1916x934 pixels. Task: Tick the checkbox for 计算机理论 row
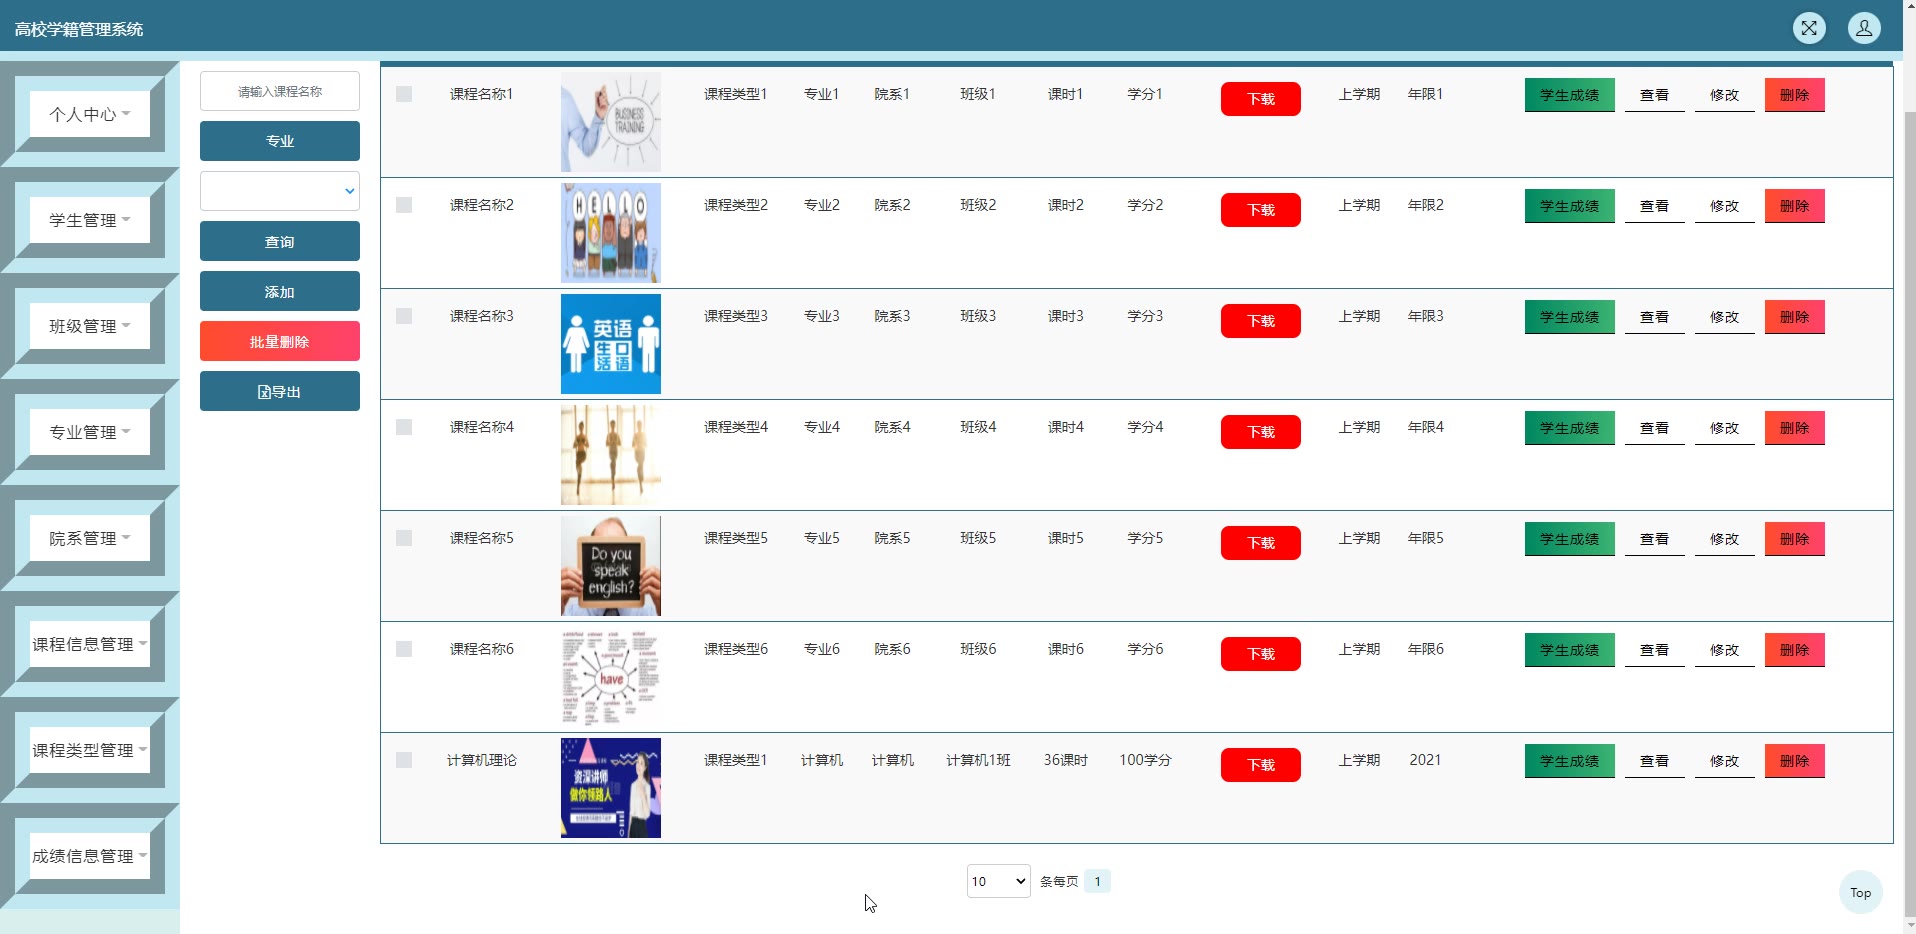pyautogui.click(x=404, y=760)
